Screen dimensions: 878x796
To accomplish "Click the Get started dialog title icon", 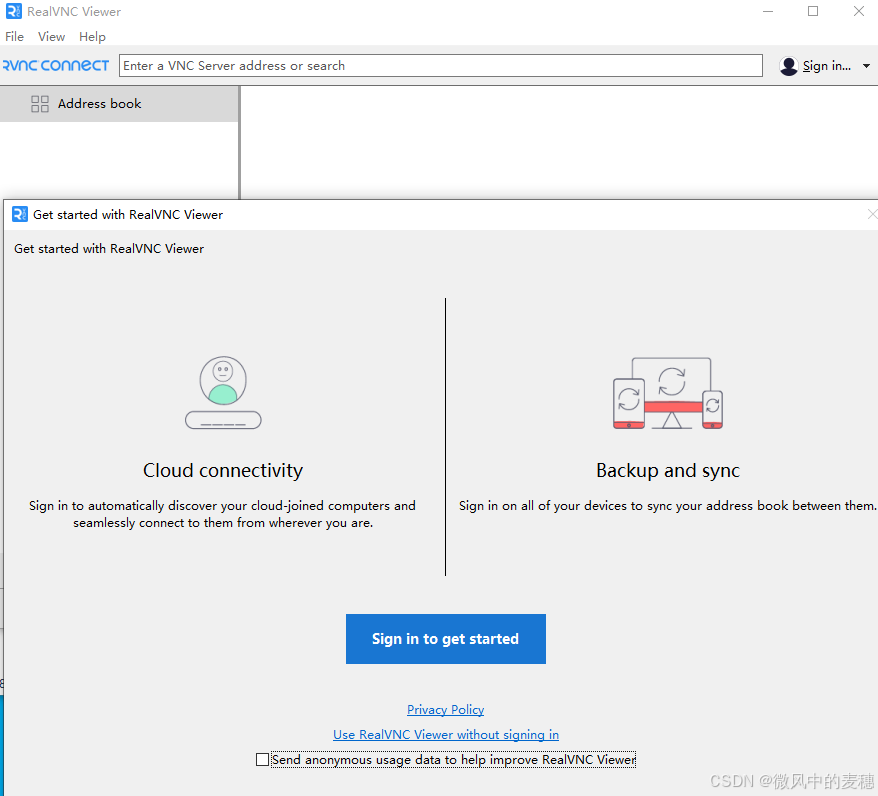I will pos(20,214).
